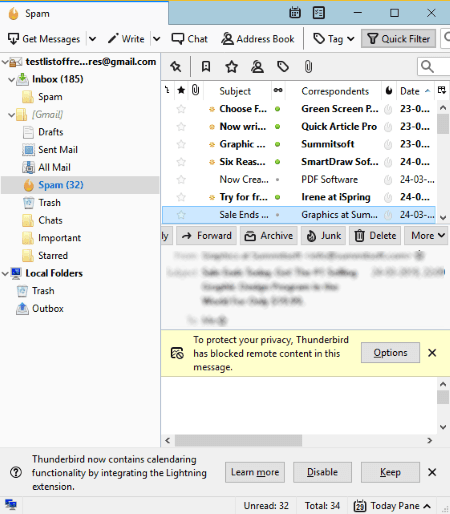Image resolution: width=450 pixels, height=514 pixels.
Task: Open the Important folder
Action: (59, 238)
